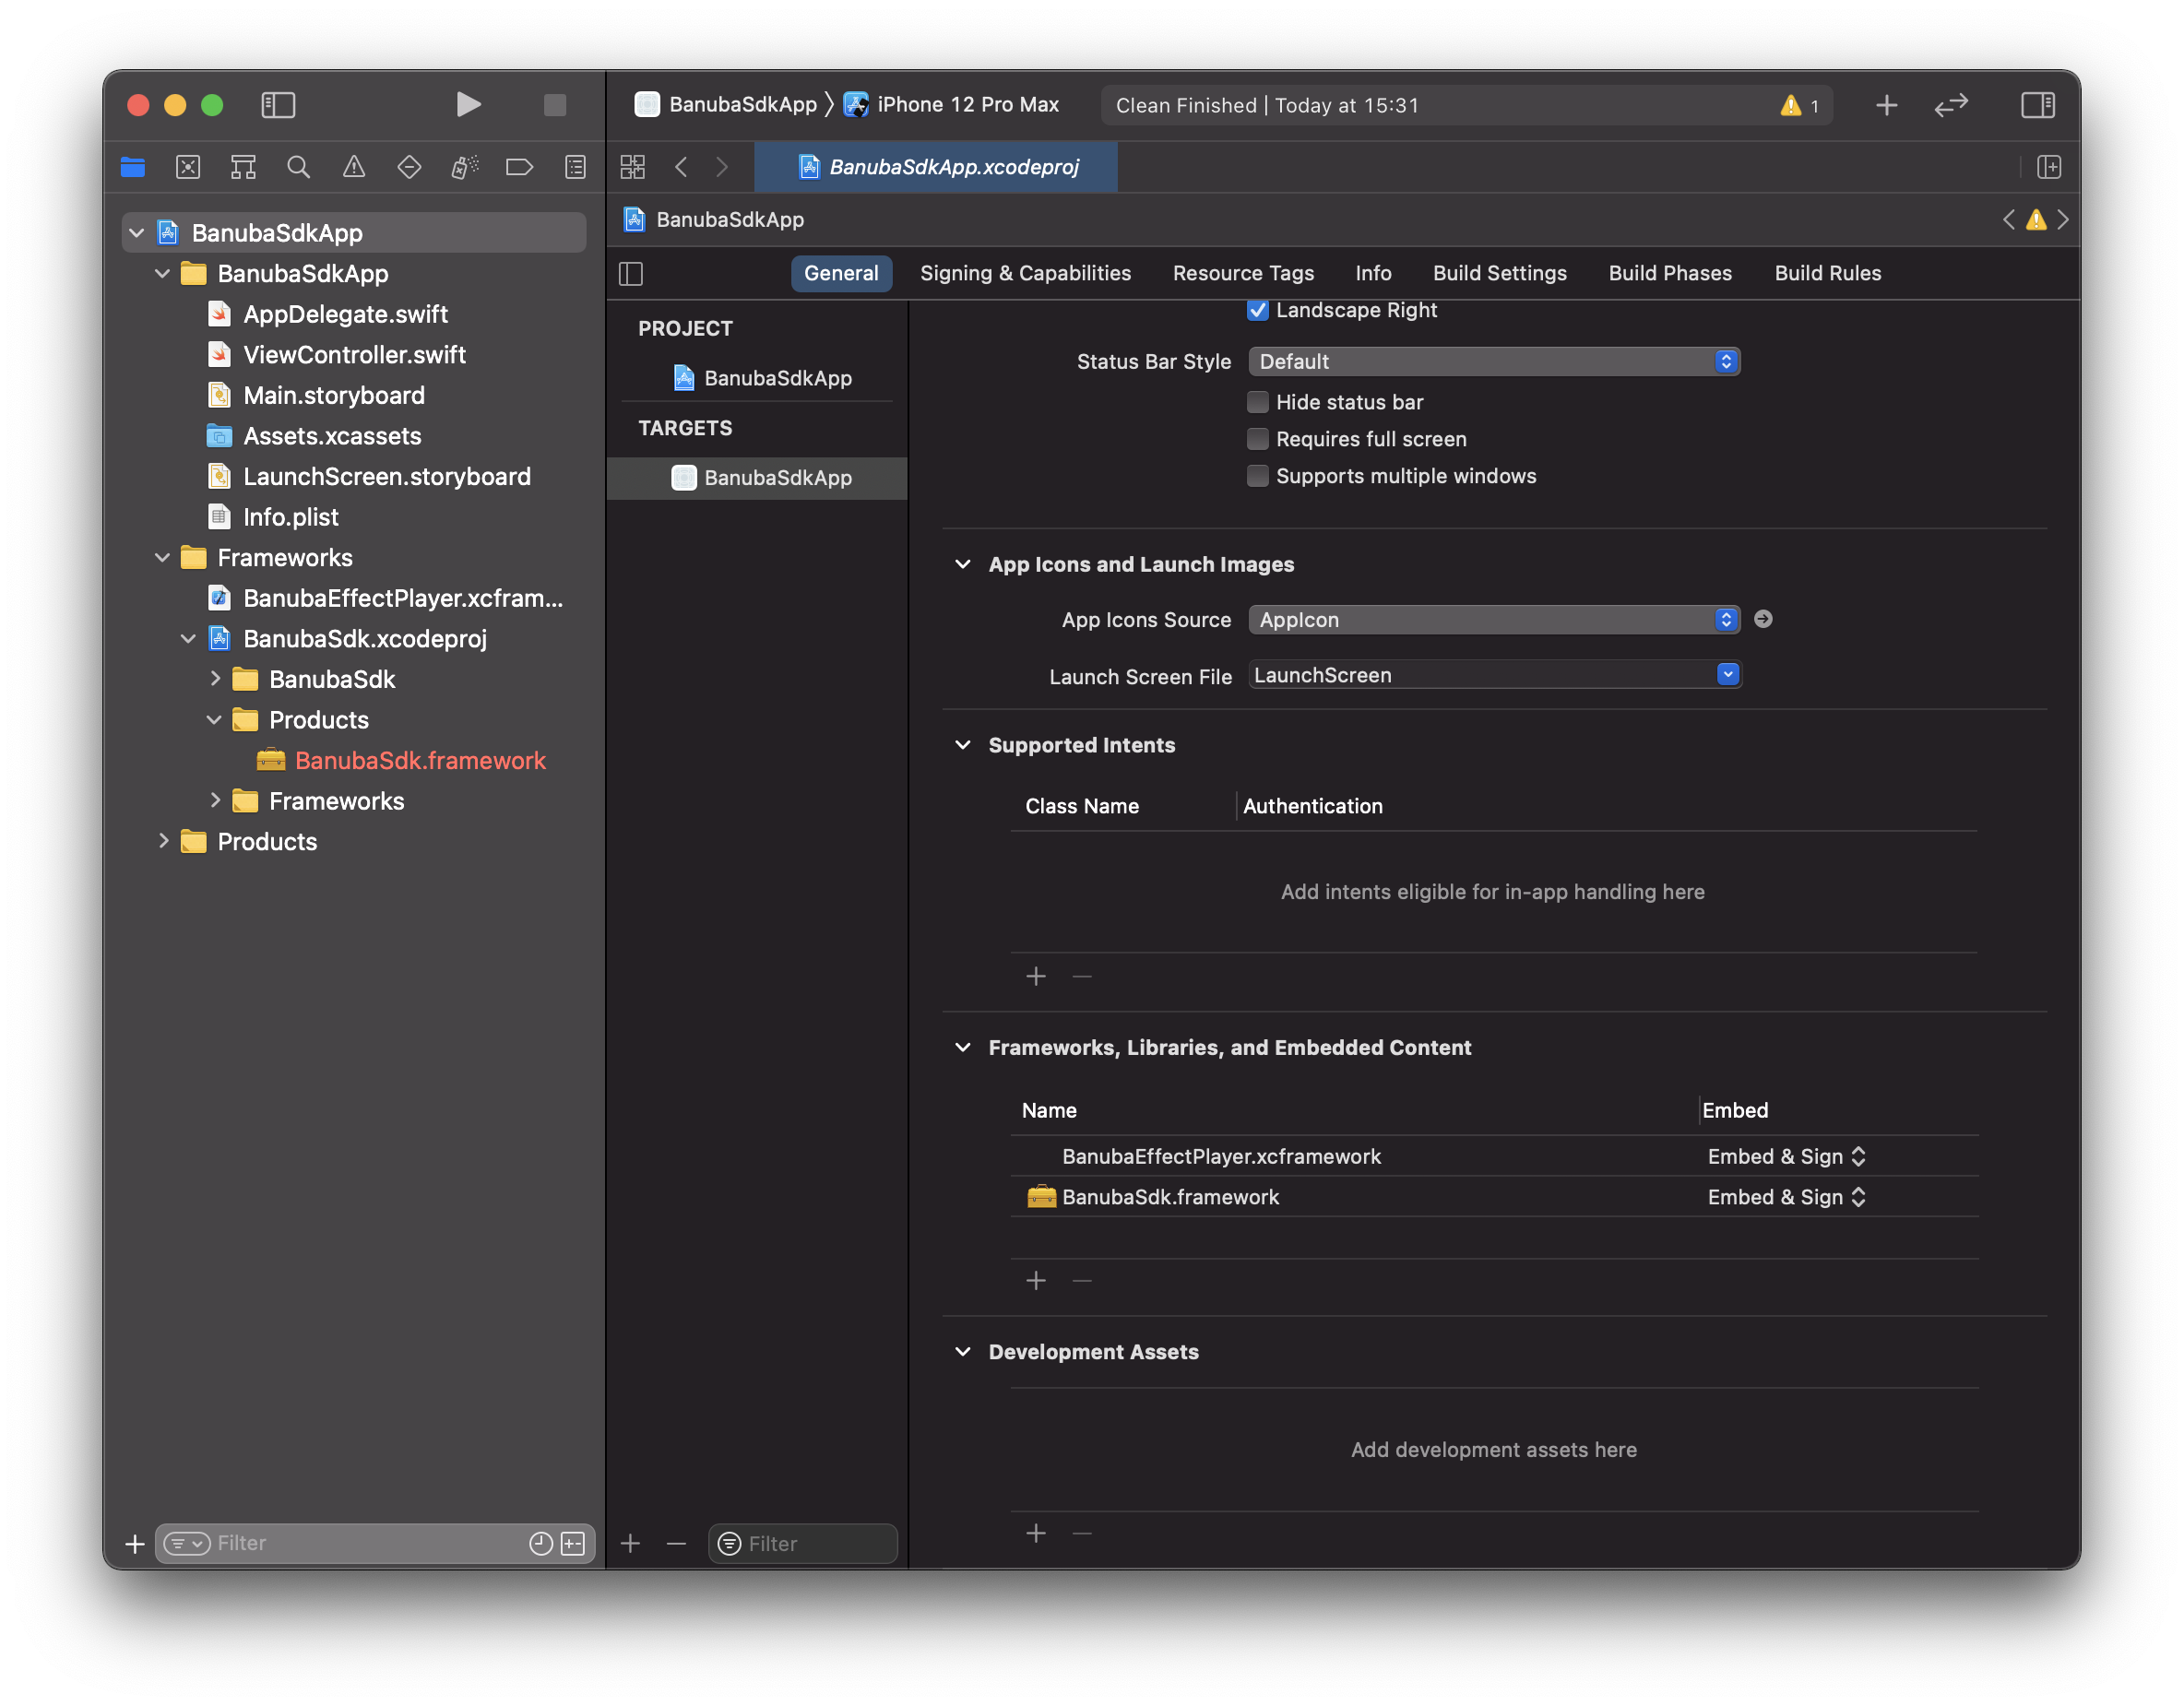Run the app with the Play button

(x=468, y=105)
